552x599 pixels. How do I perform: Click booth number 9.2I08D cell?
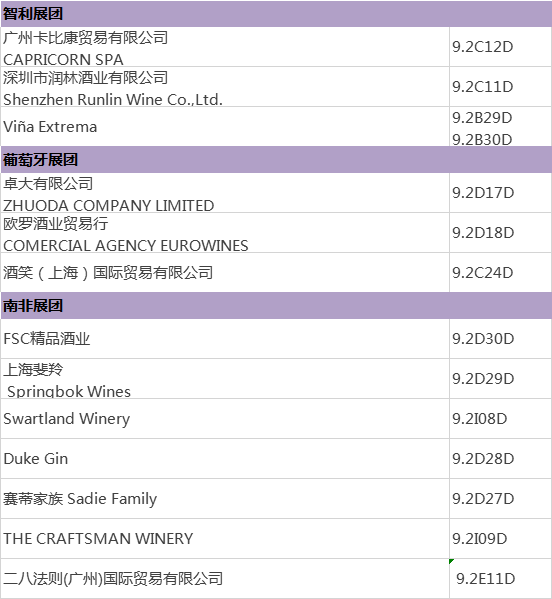pos(500,419)
